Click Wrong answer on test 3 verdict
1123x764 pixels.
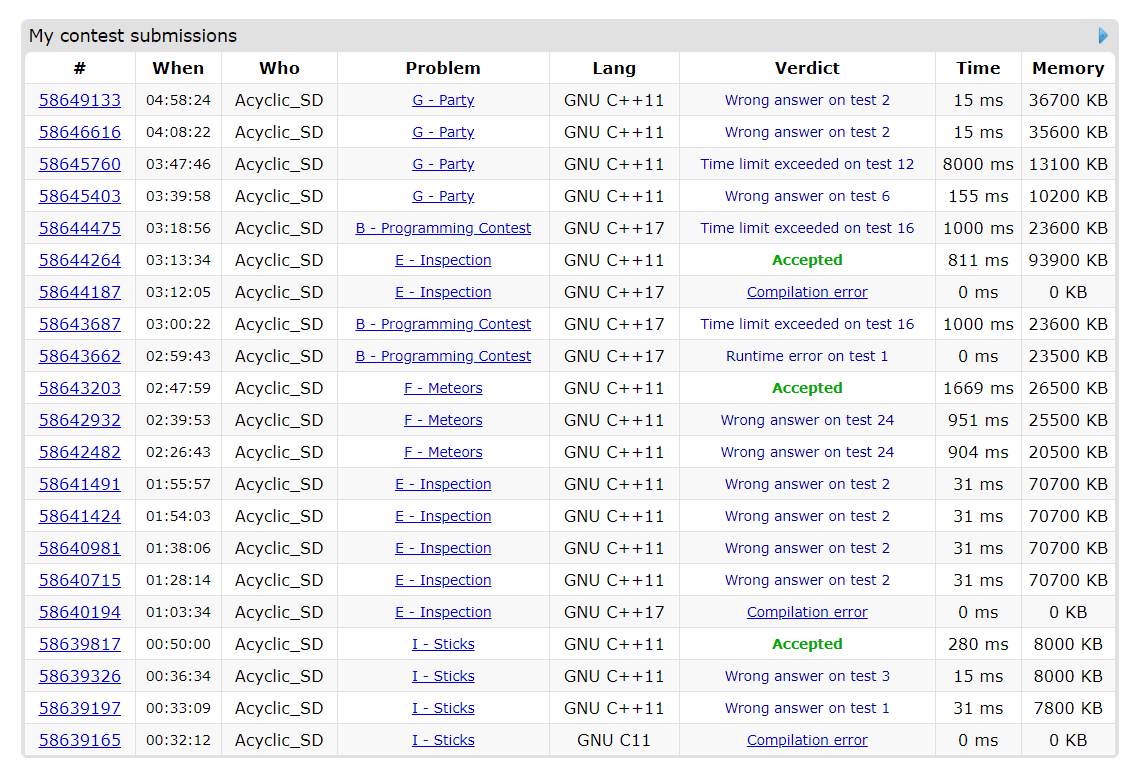(807, 676)
